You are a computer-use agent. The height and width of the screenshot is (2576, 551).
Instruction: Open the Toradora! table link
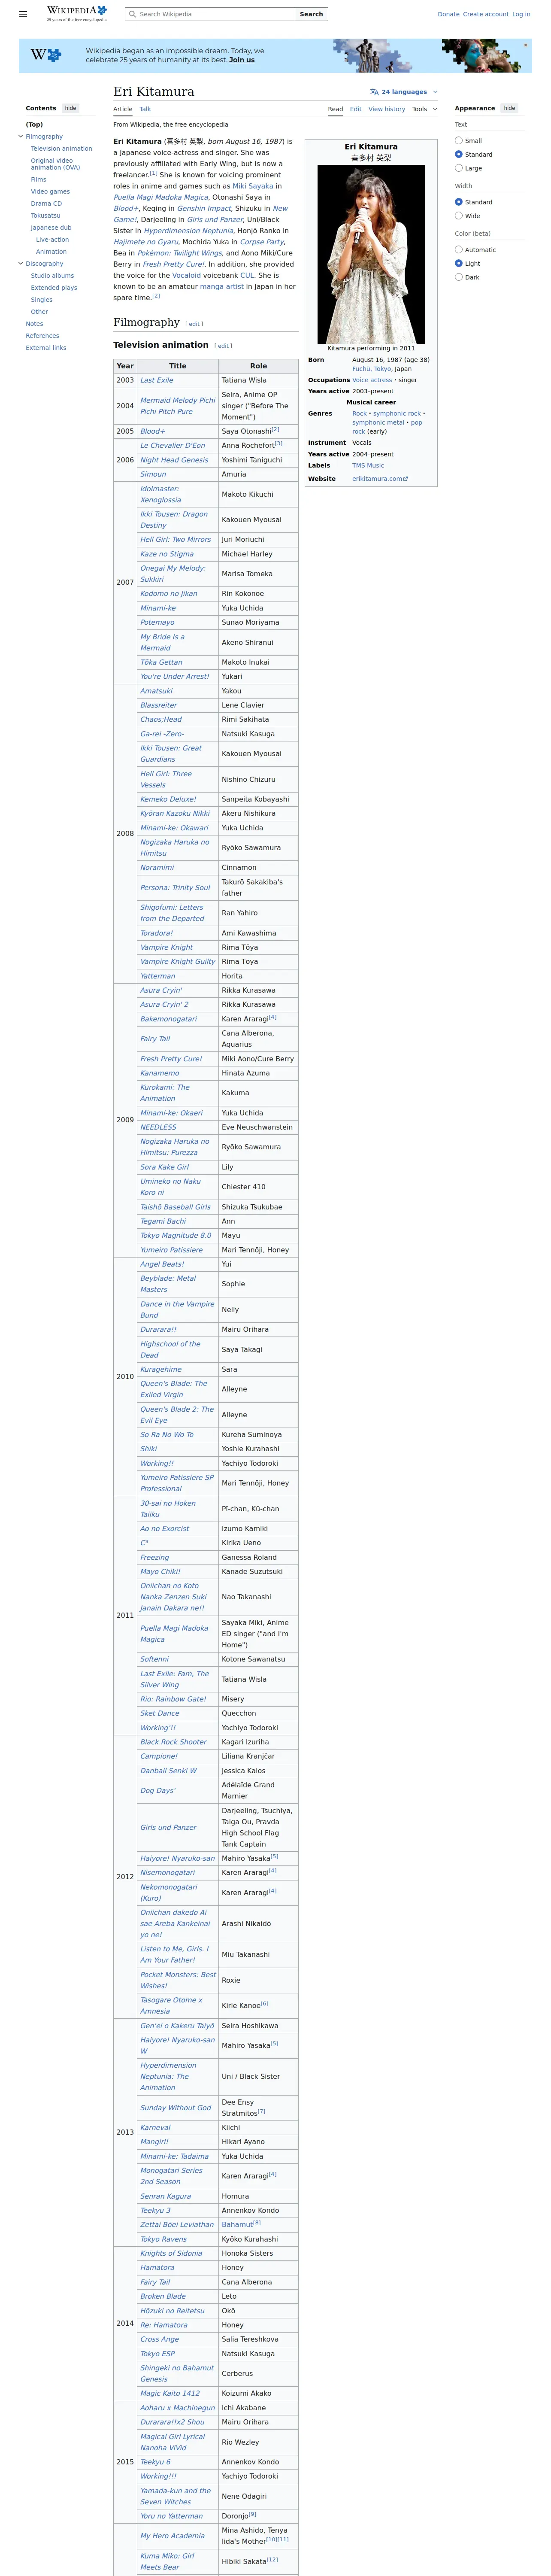(156, 932)
